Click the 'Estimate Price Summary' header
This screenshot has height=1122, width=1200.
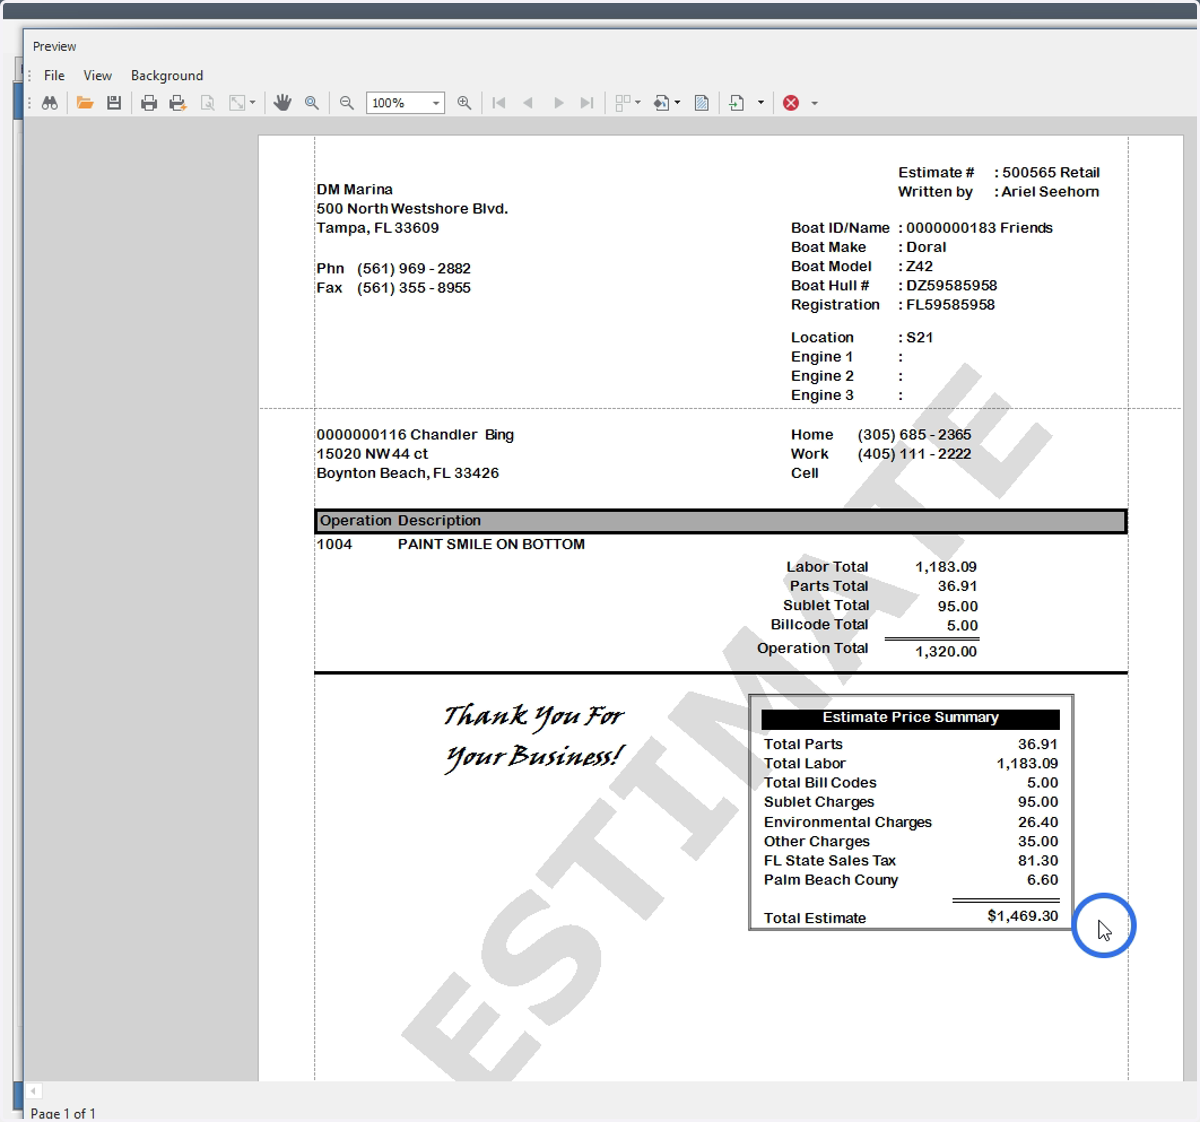coord(910,718)
